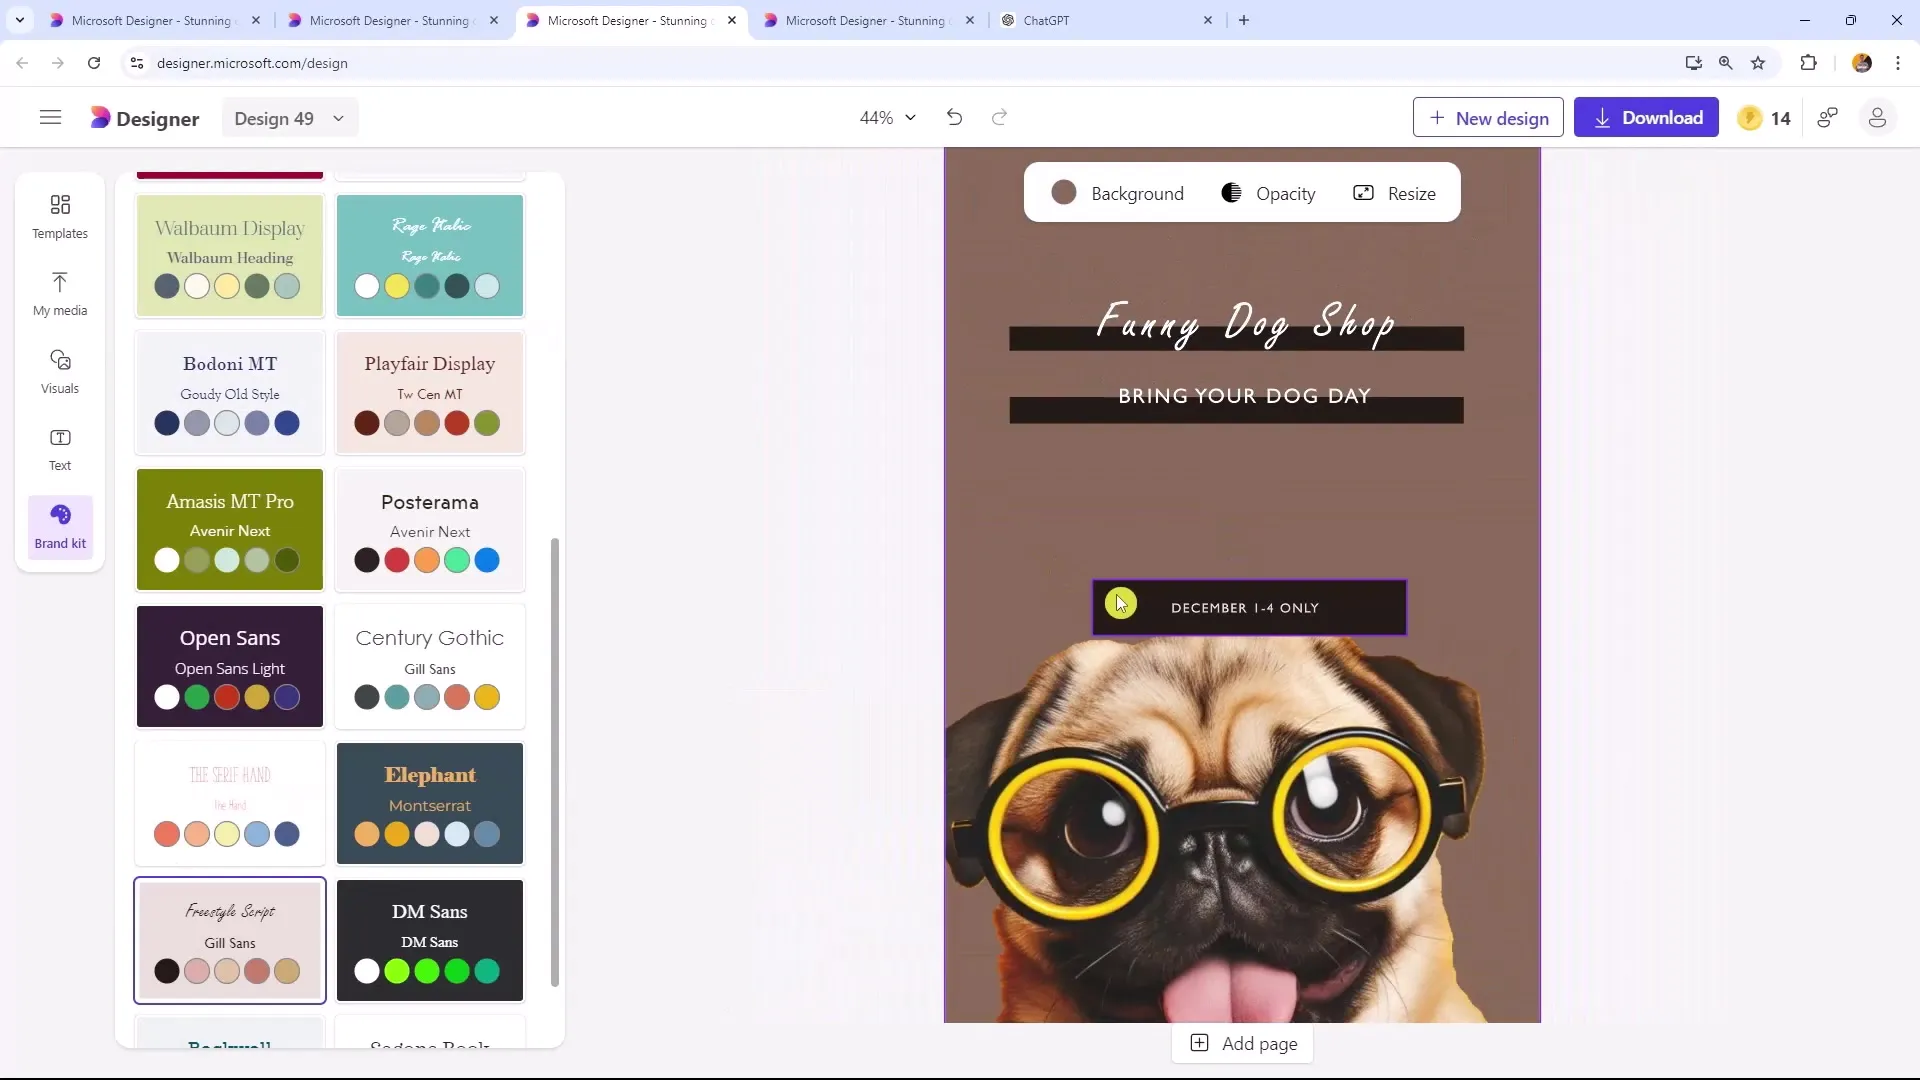1920x1080 pixels.
Task: Redo the last action
Action: 999,118
